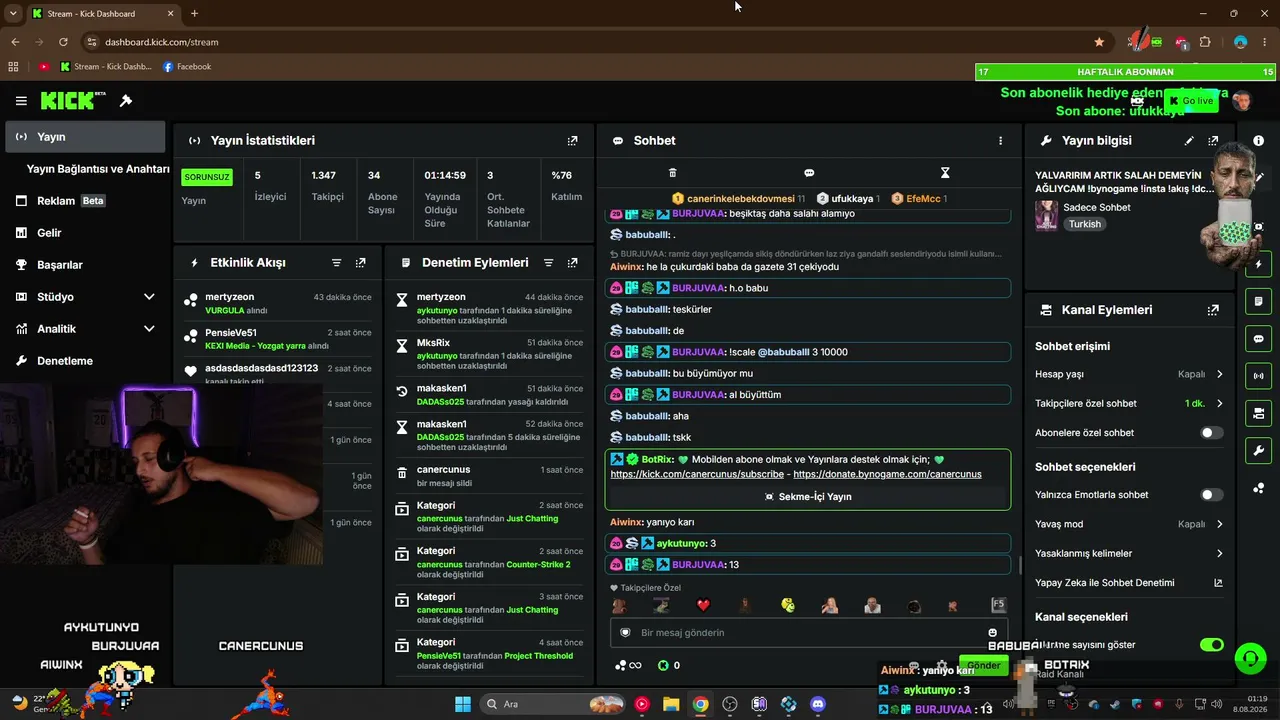Click mertyzeon in Etkinlik Akışı

point(230,297)
